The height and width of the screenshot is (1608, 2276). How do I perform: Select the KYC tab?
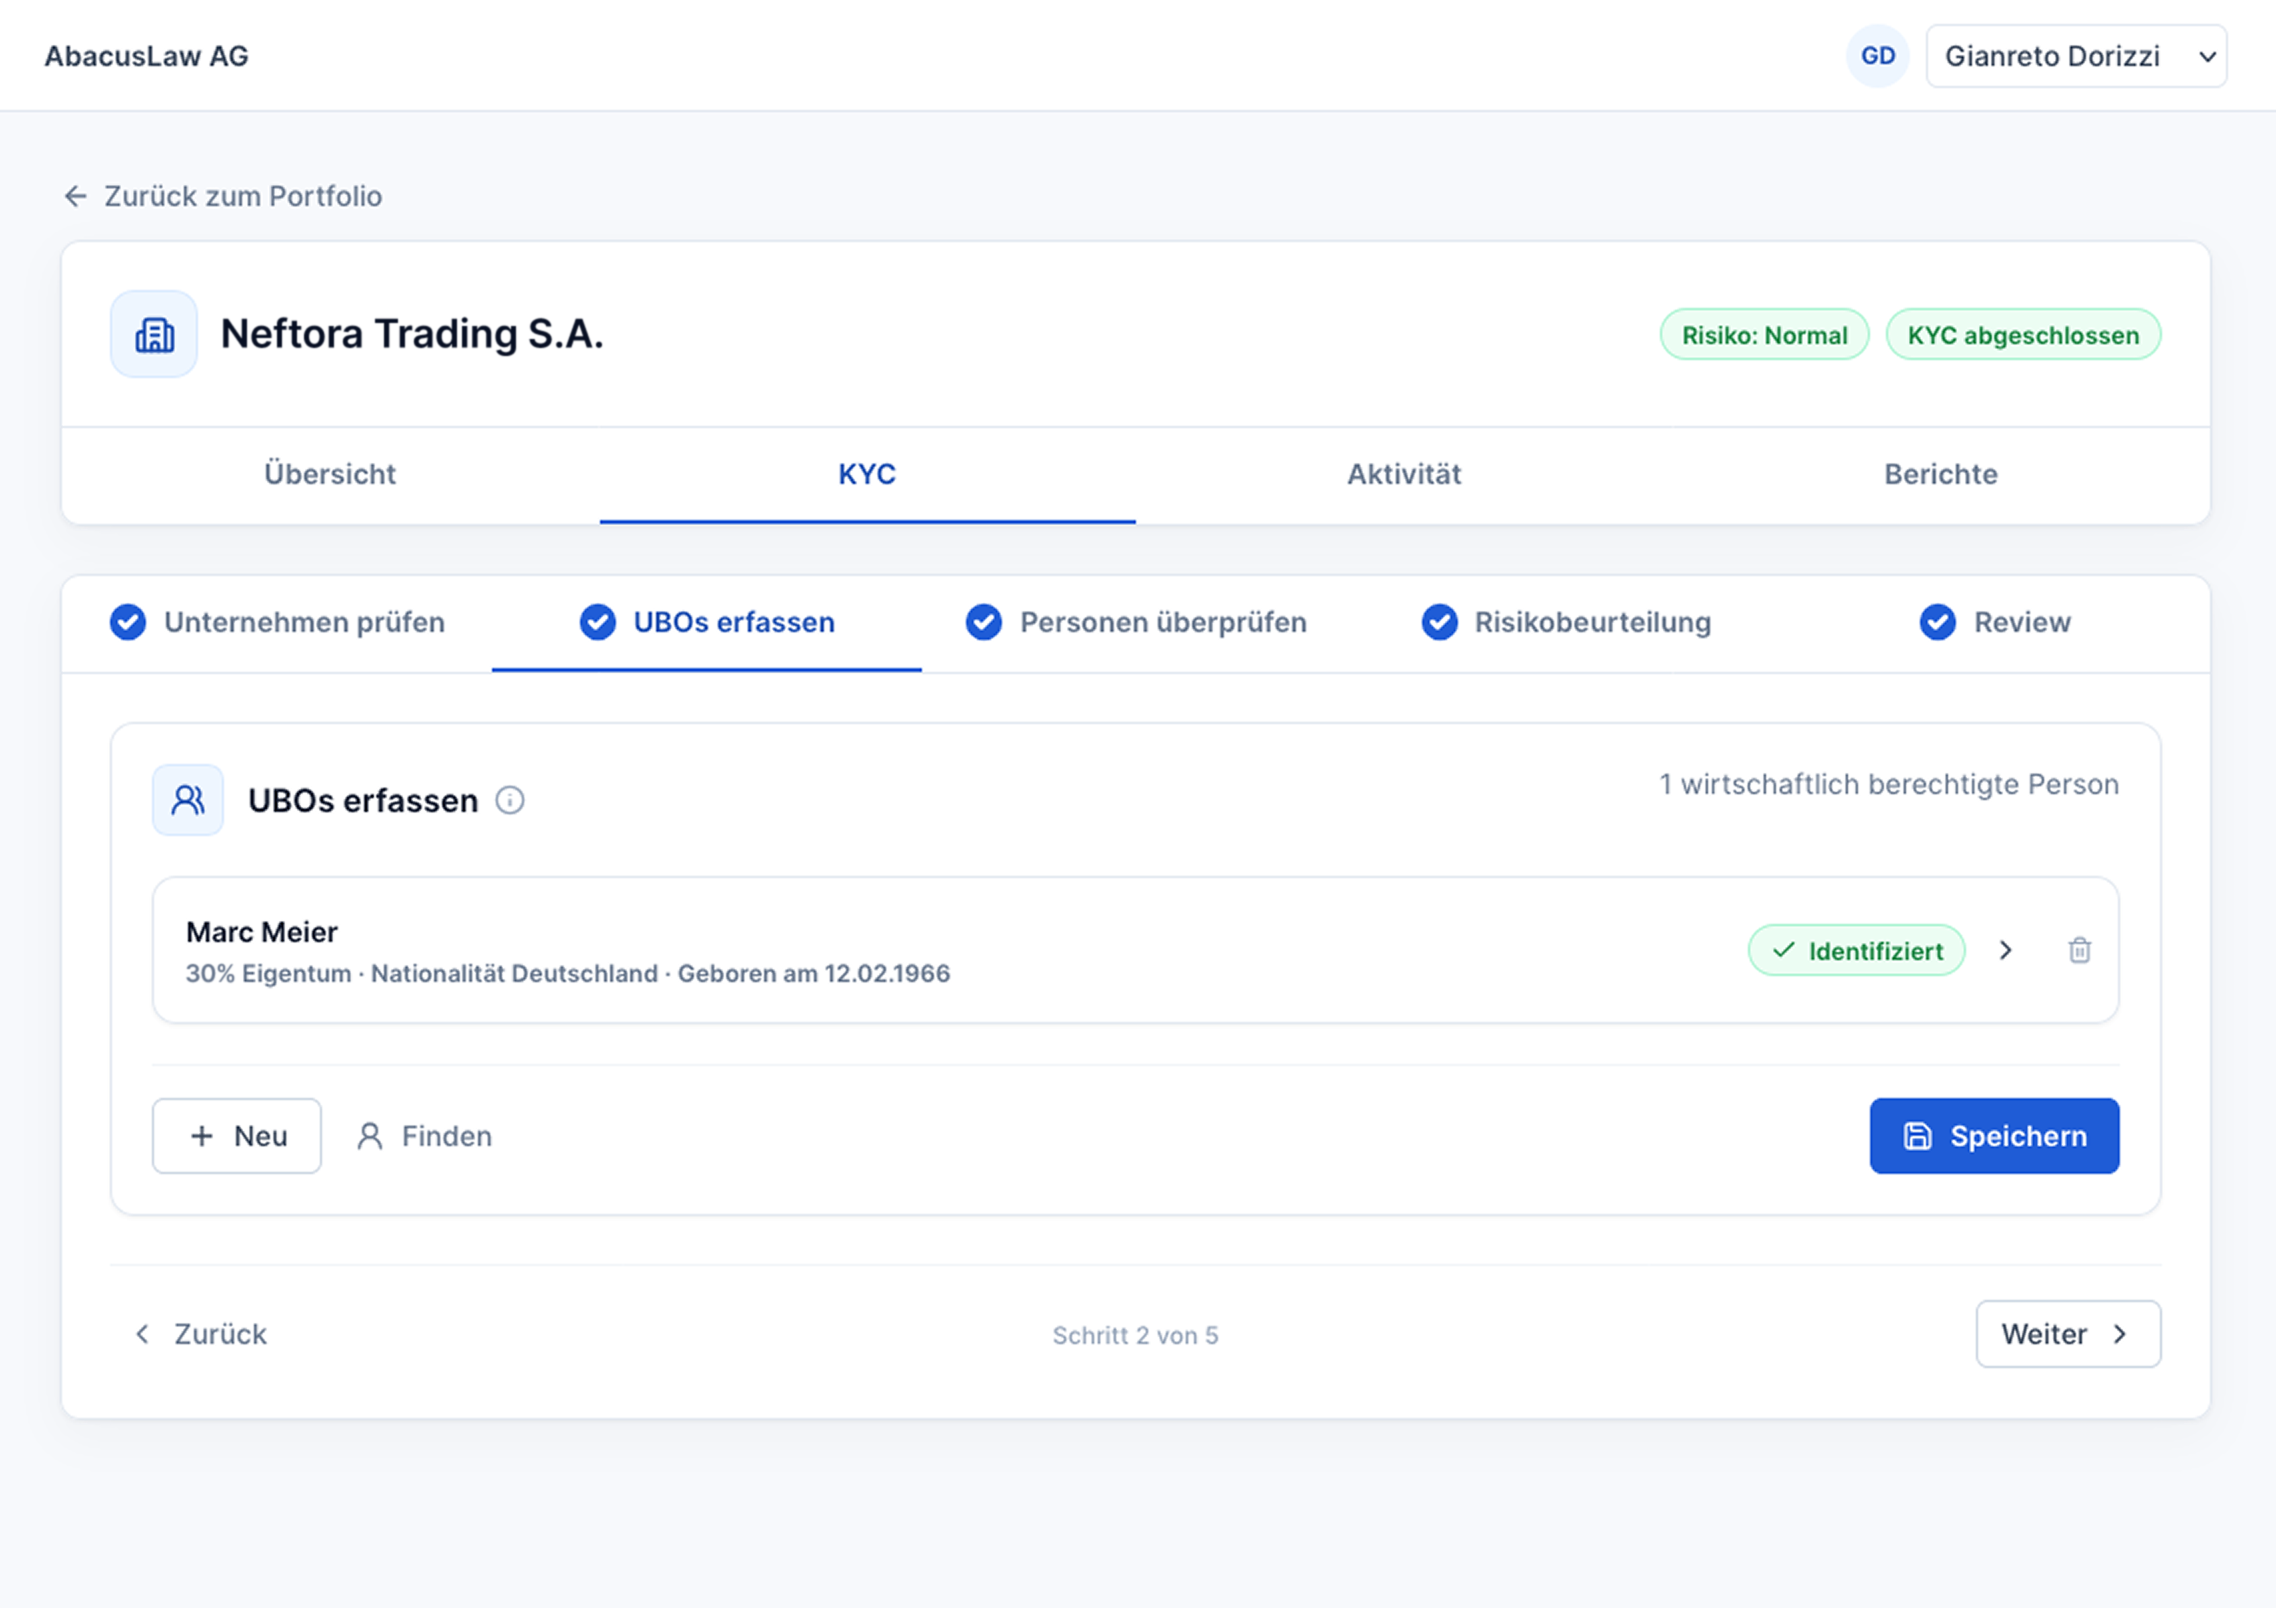click(867, 474)
